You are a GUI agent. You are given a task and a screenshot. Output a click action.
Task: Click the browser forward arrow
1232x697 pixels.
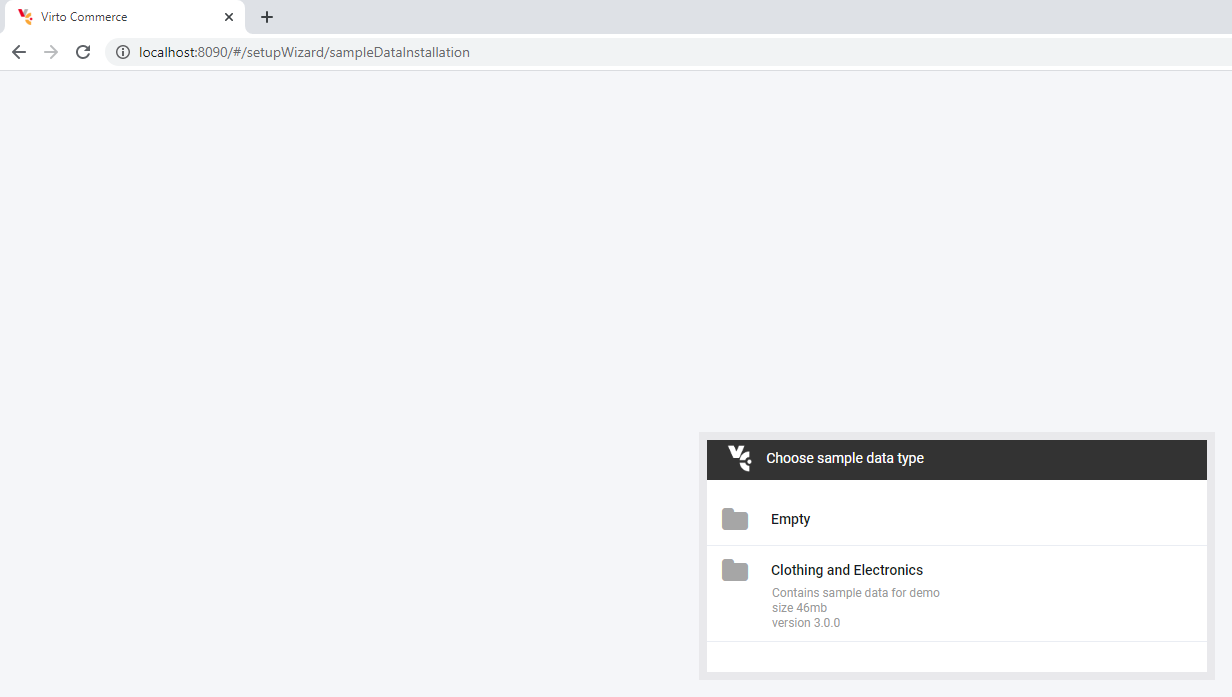[51, 52]
